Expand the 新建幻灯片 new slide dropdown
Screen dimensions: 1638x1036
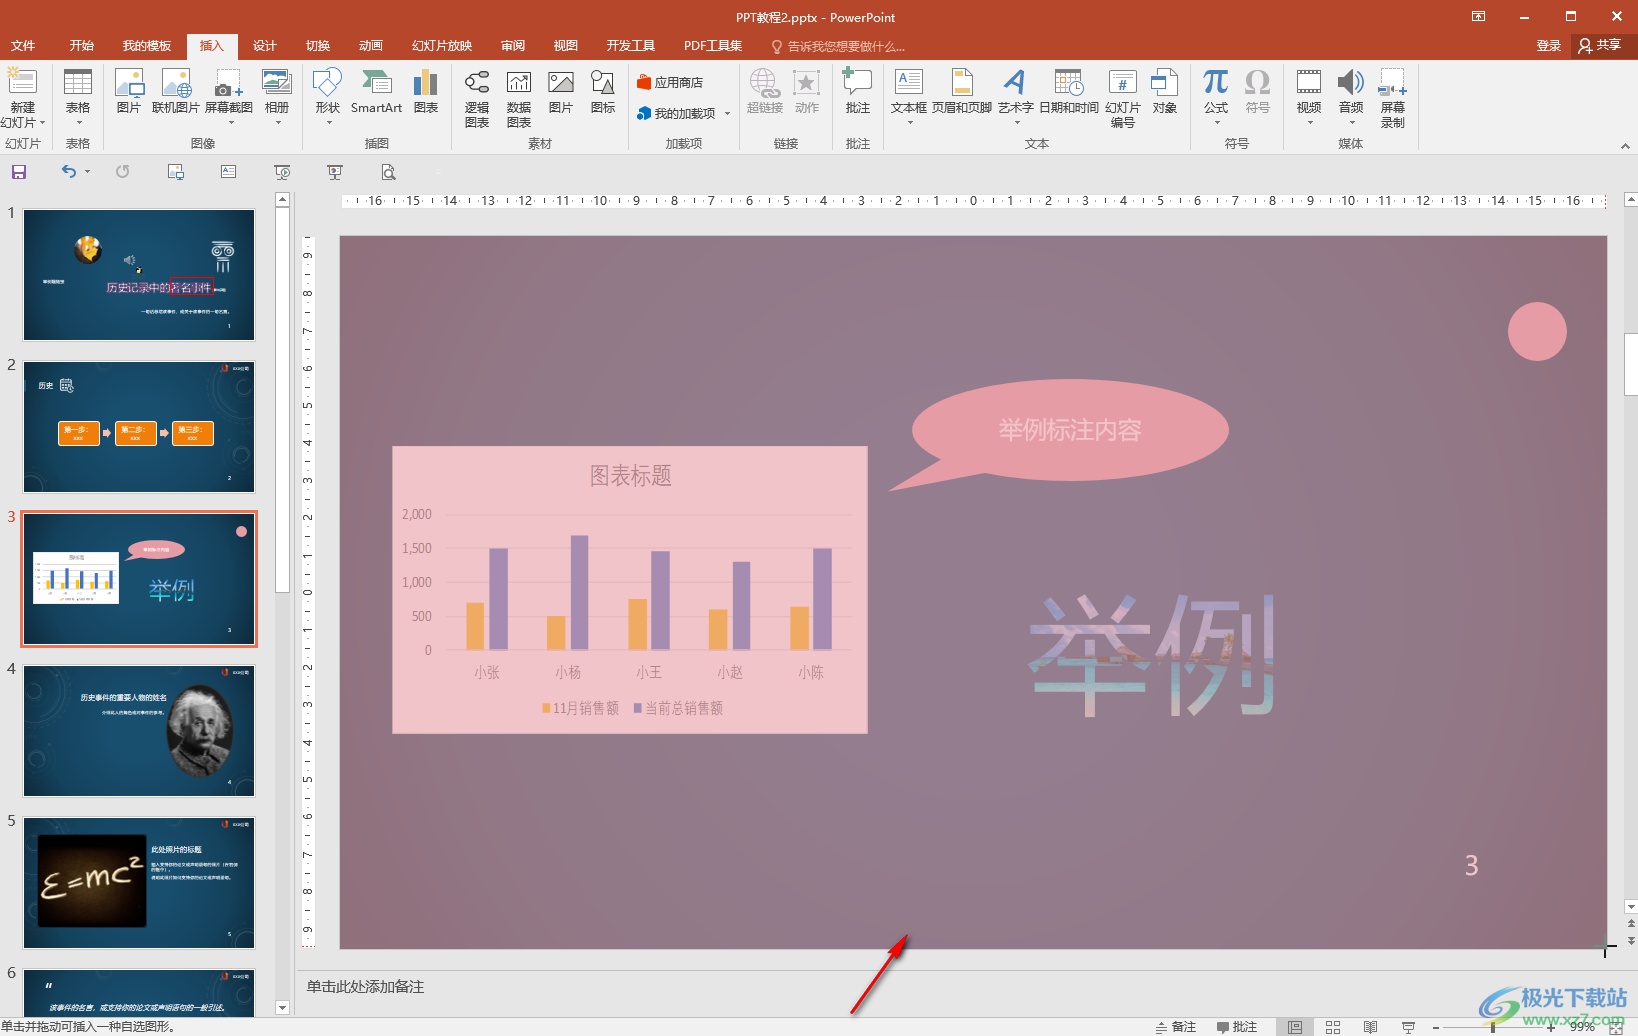(43, 123)
